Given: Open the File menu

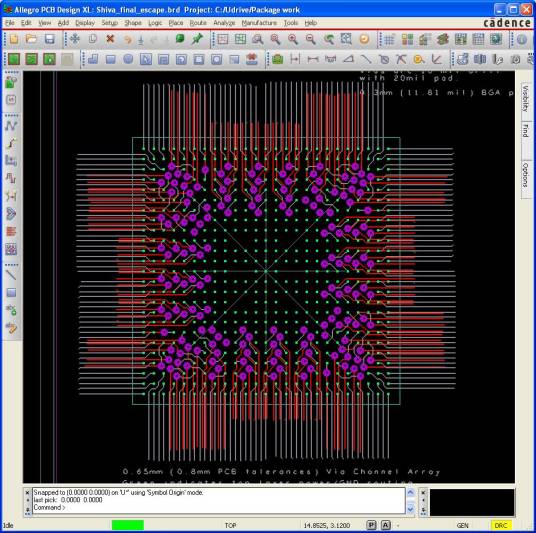Looking at the screenshot, I should tap(9, 23).
